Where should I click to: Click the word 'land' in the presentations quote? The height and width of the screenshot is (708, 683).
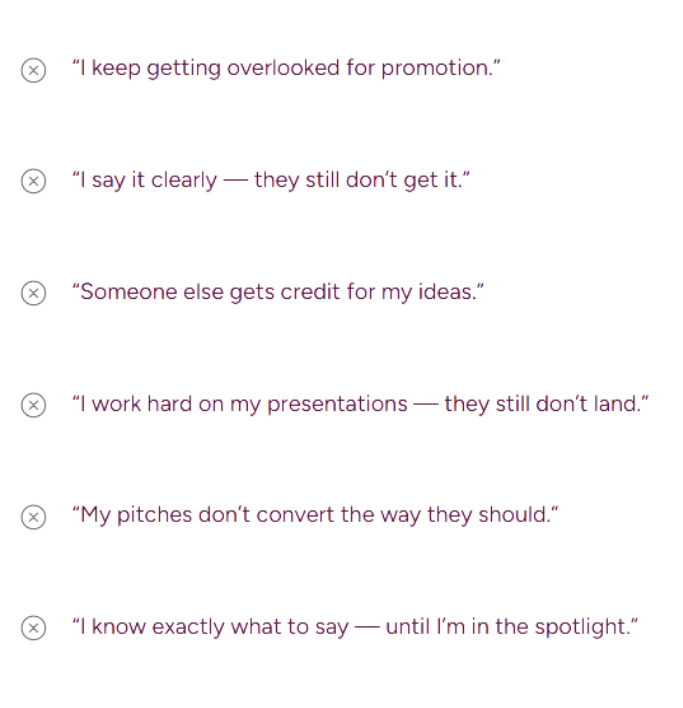(x=617, y=404)
